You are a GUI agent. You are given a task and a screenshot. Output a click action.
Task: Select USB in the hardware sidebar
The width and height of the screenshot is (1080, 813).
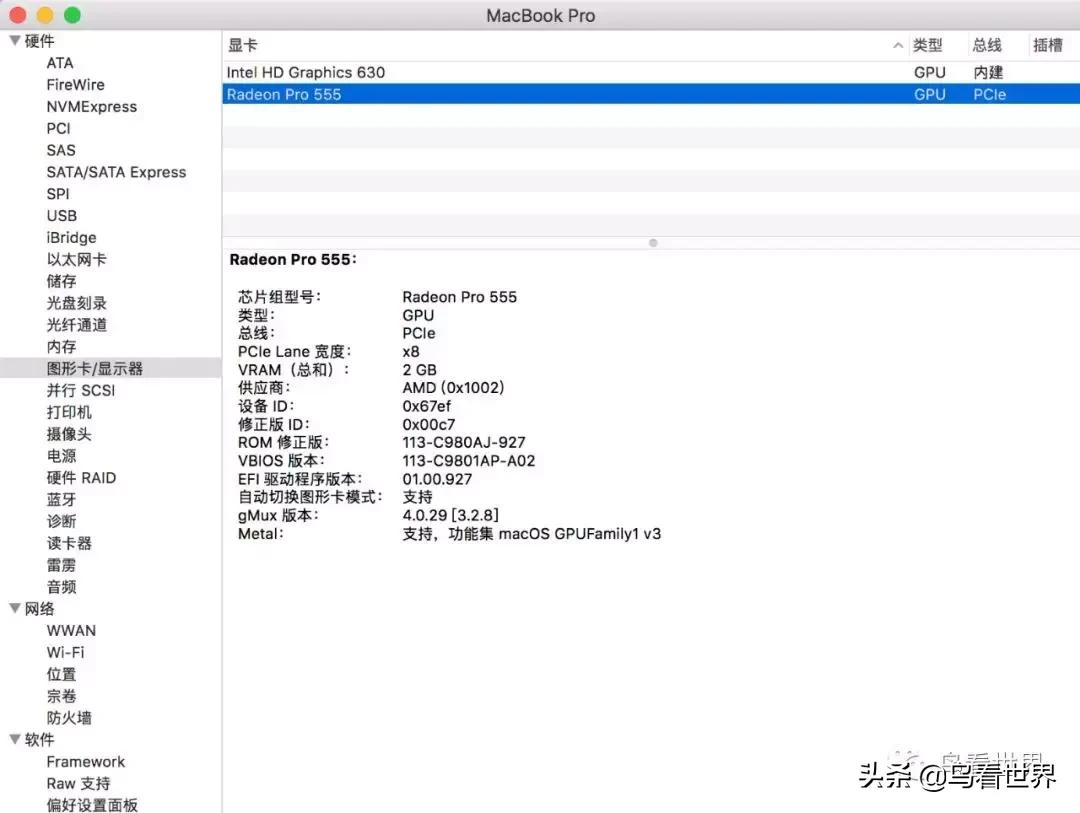coord(62,215)
